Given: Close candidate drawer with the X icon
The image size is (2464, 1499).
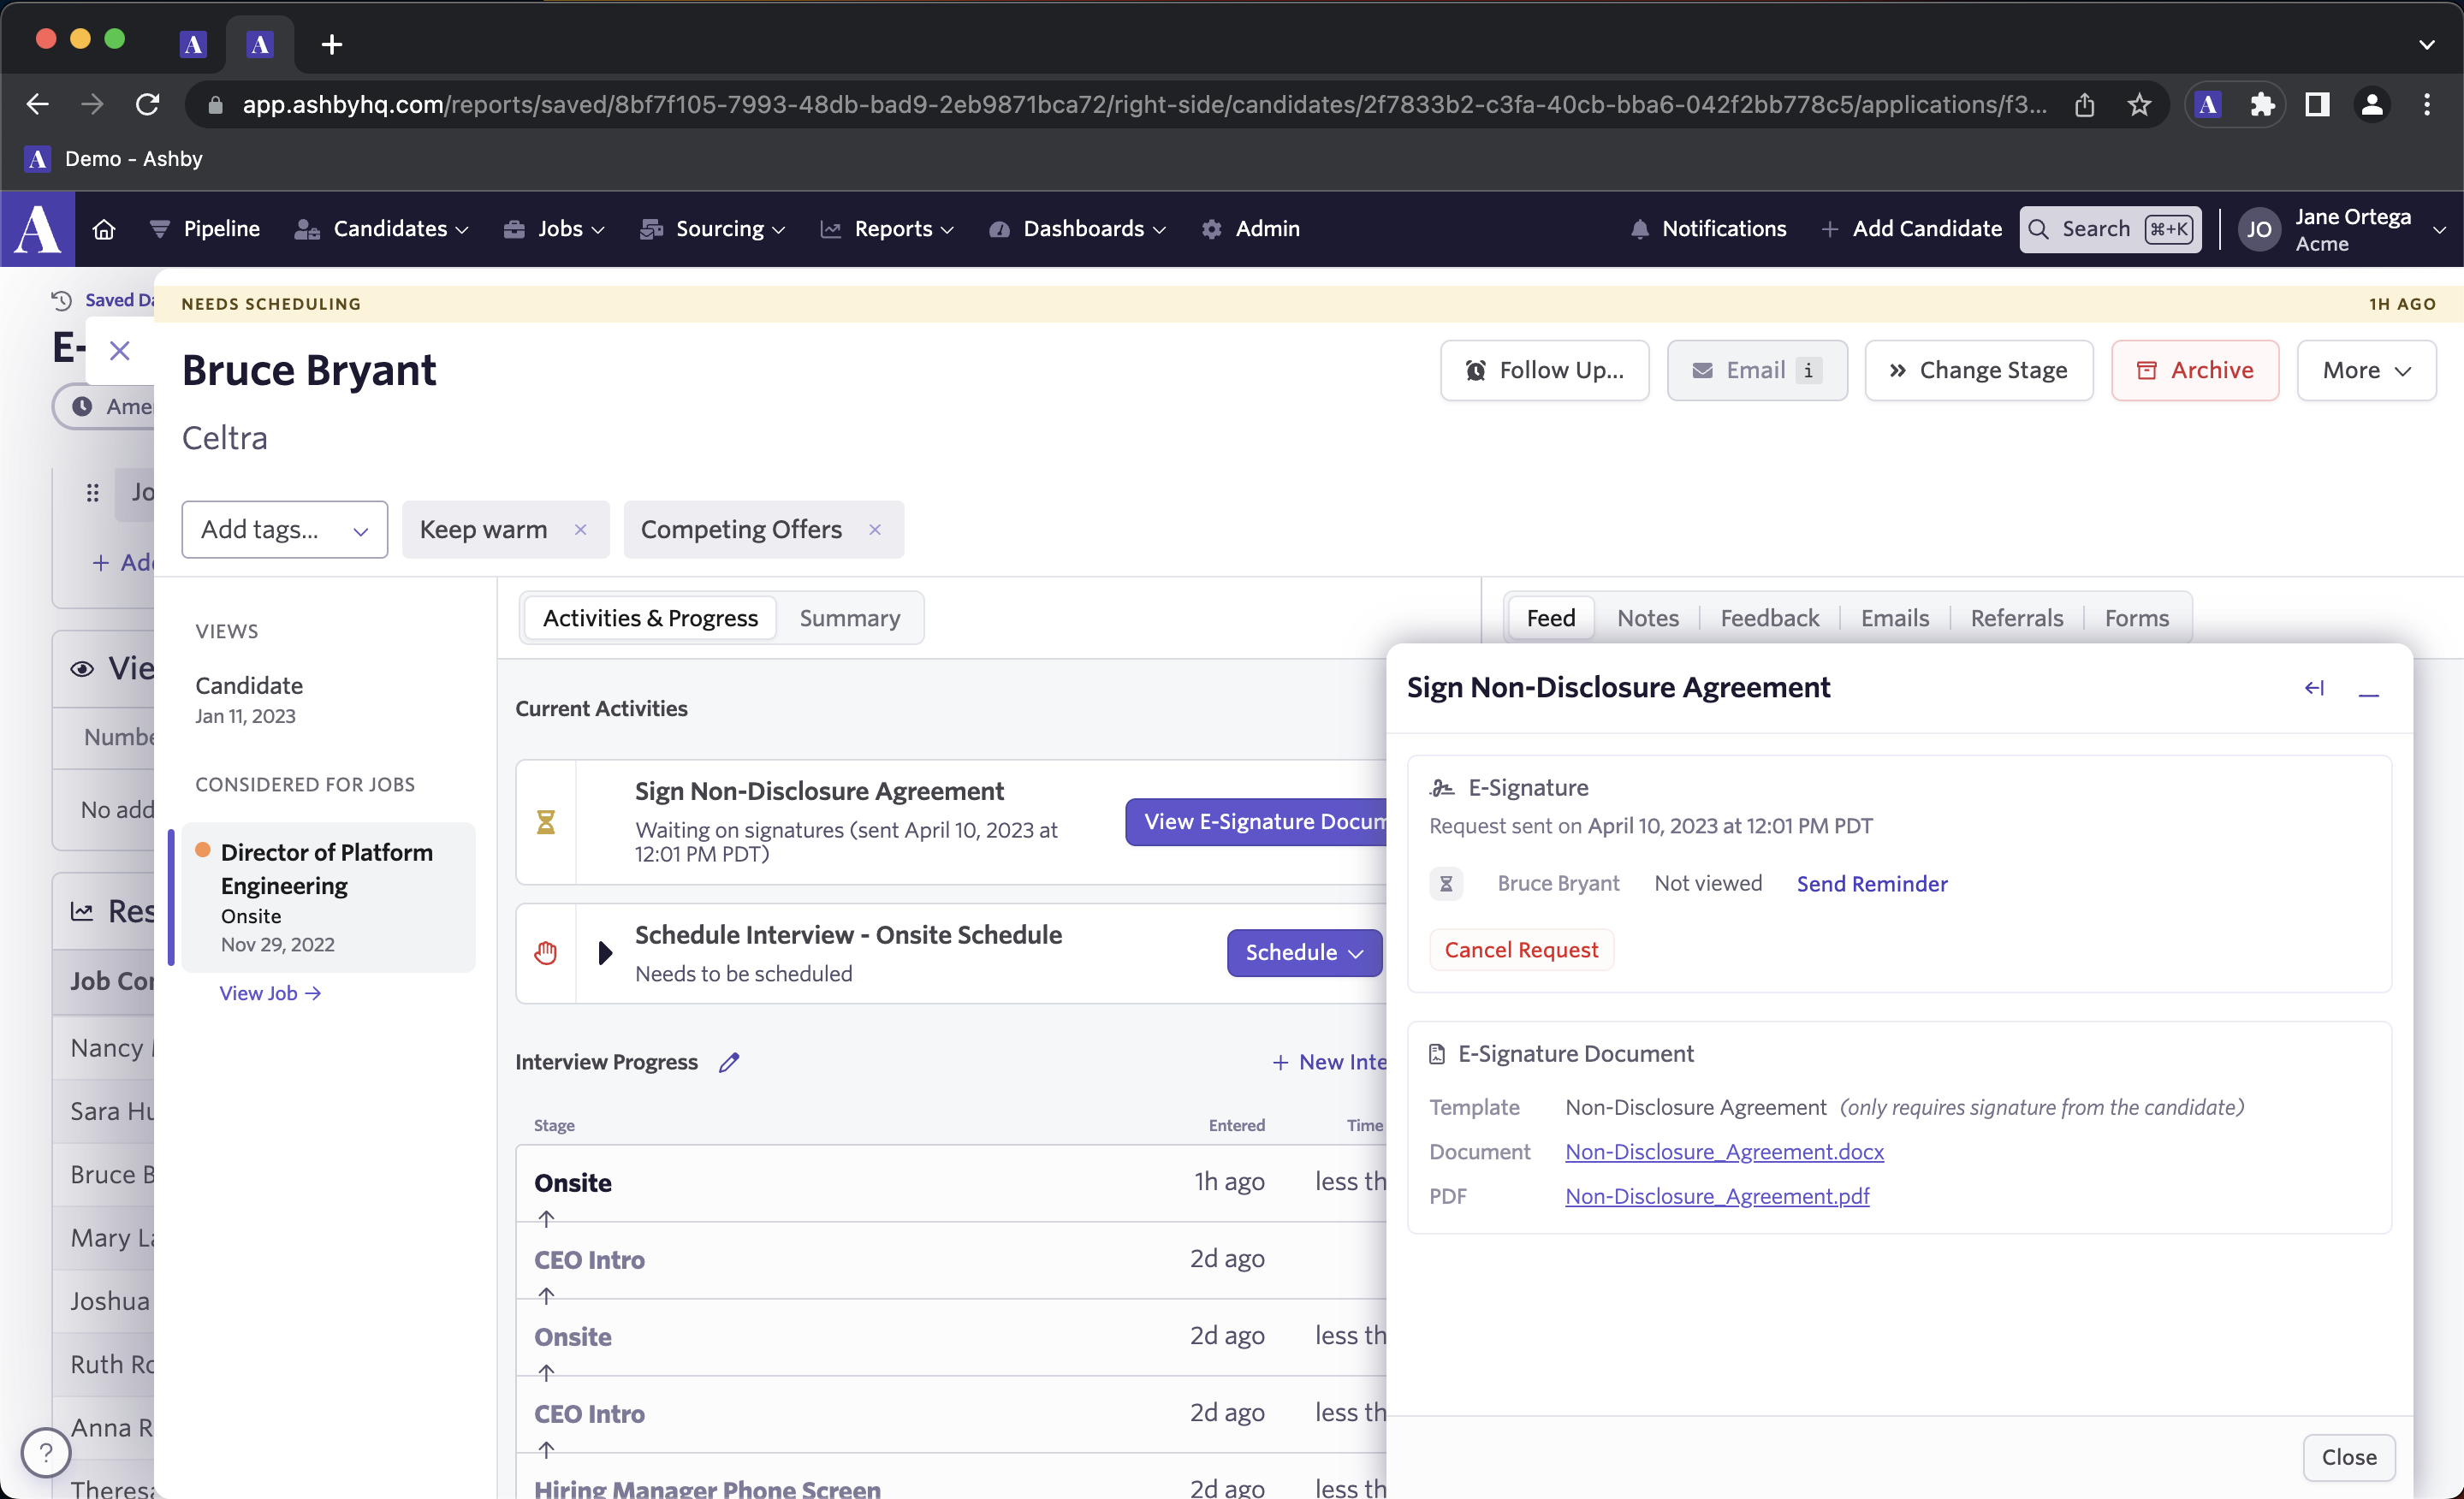Looking at the screenshot, I should 119,351.
